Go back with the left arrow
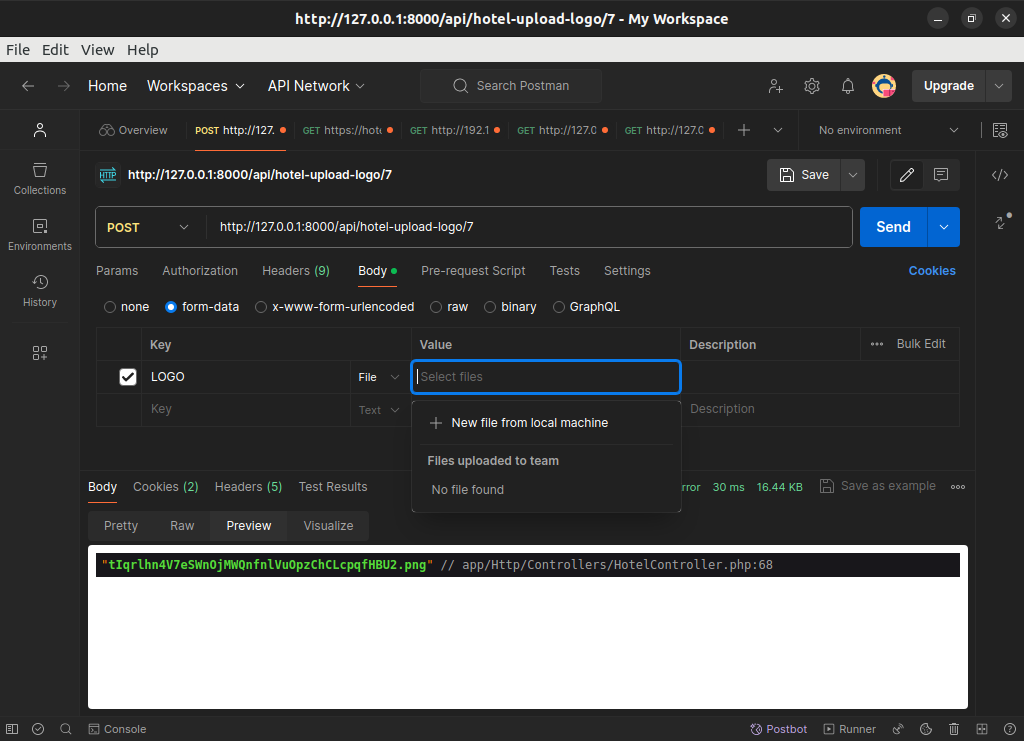 coord(27,86)
